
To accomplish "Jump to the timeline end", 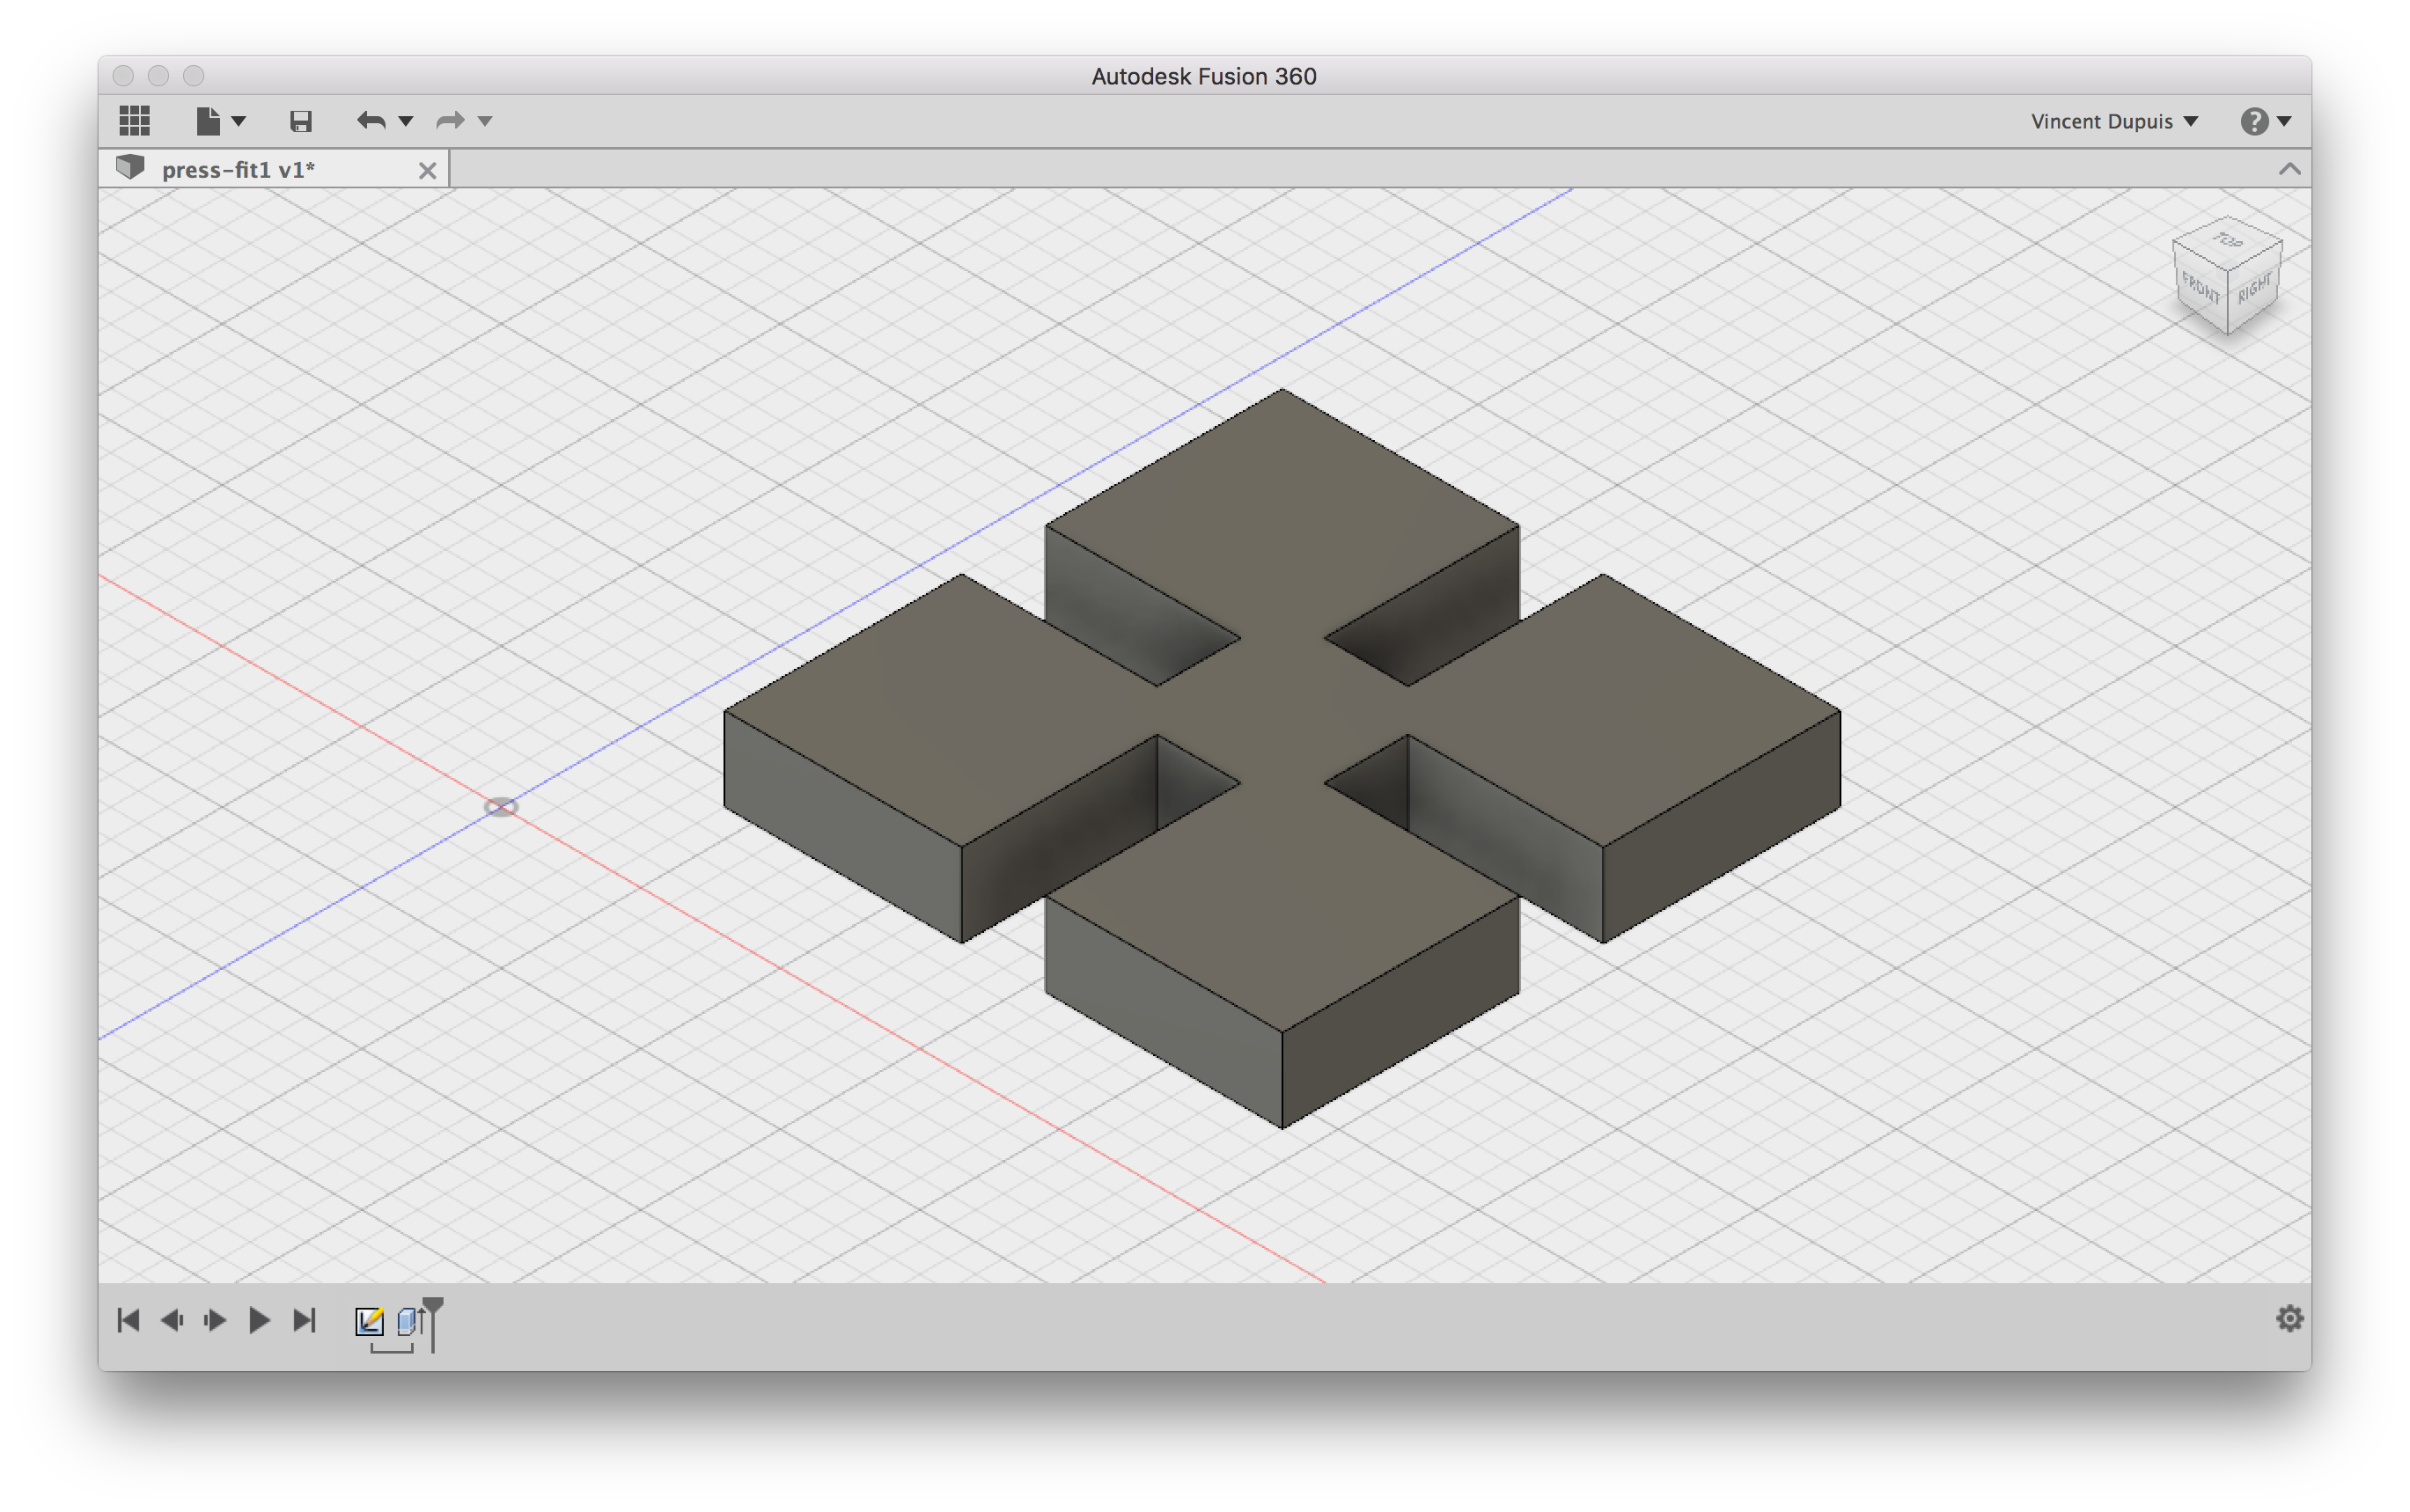I will click(x=305, y=1320).
